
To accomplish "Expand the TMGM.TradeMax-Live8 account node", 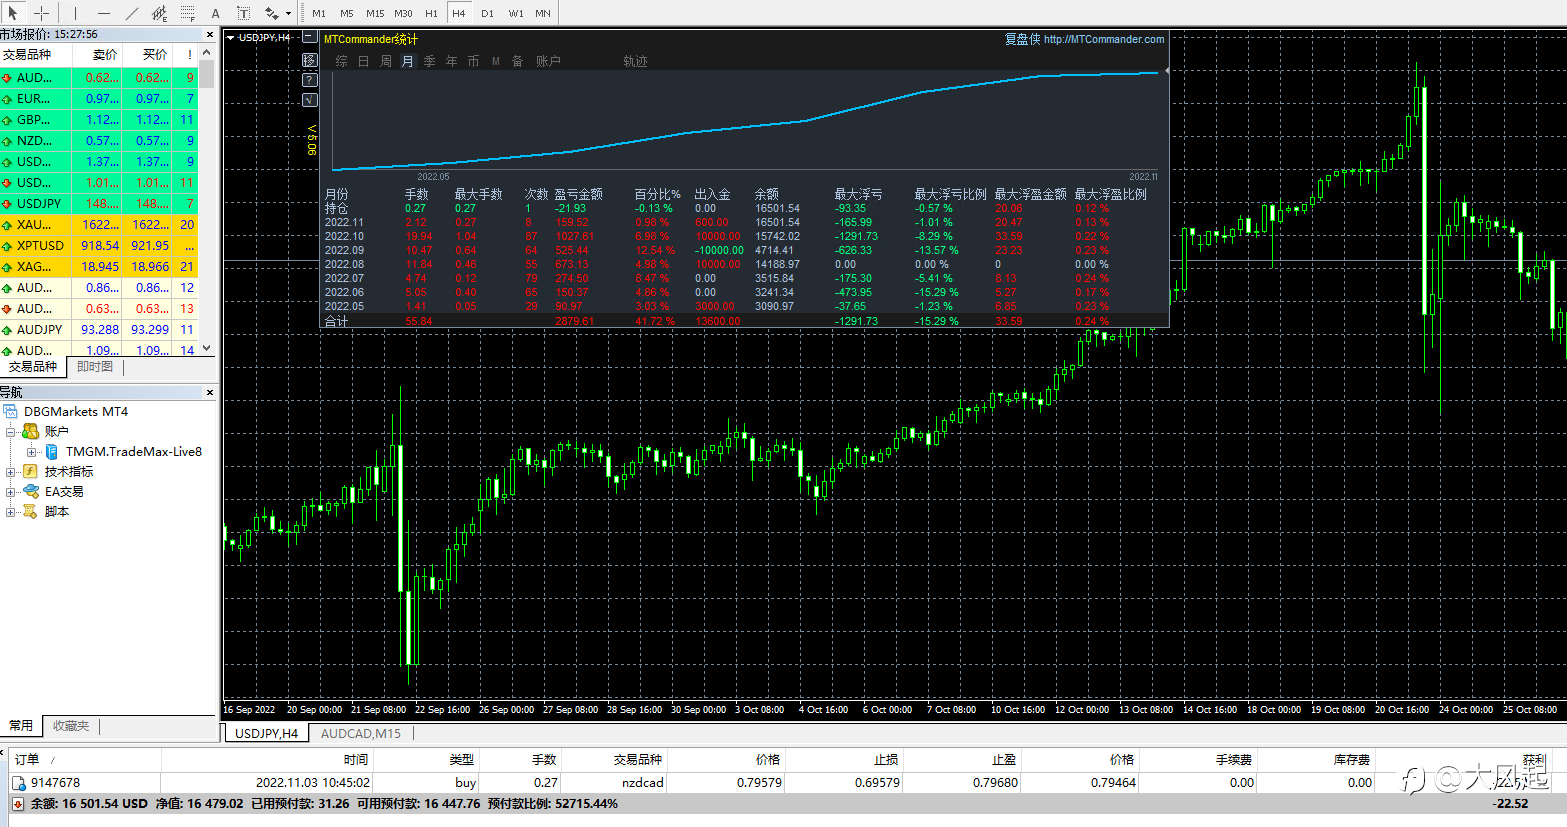I will [31, 452].
